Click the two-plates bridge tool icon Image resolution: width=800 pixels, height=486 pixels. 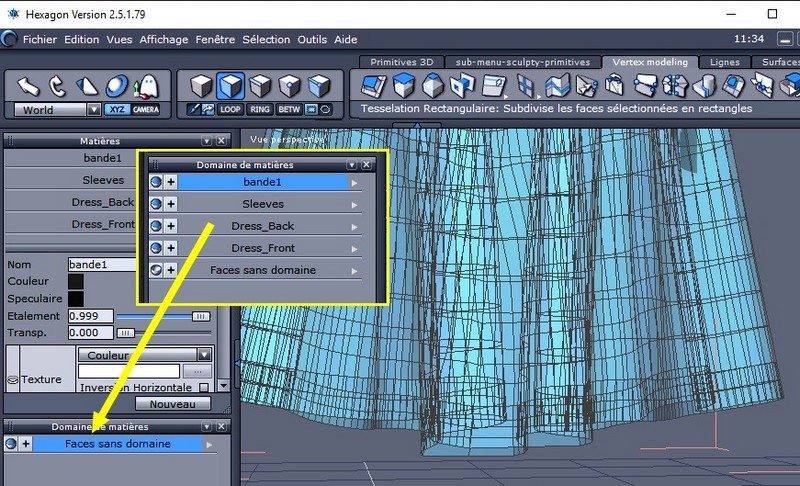click(x=645, y=85)
